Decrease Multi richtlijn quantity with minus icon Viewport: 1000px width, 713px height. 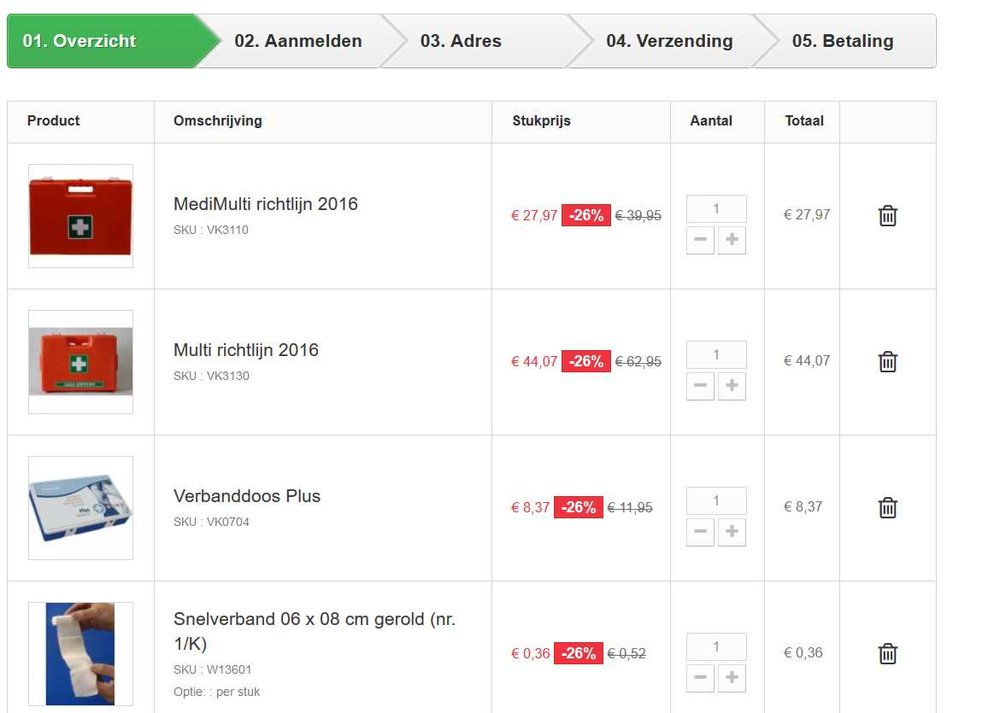(x=699, y=386)
